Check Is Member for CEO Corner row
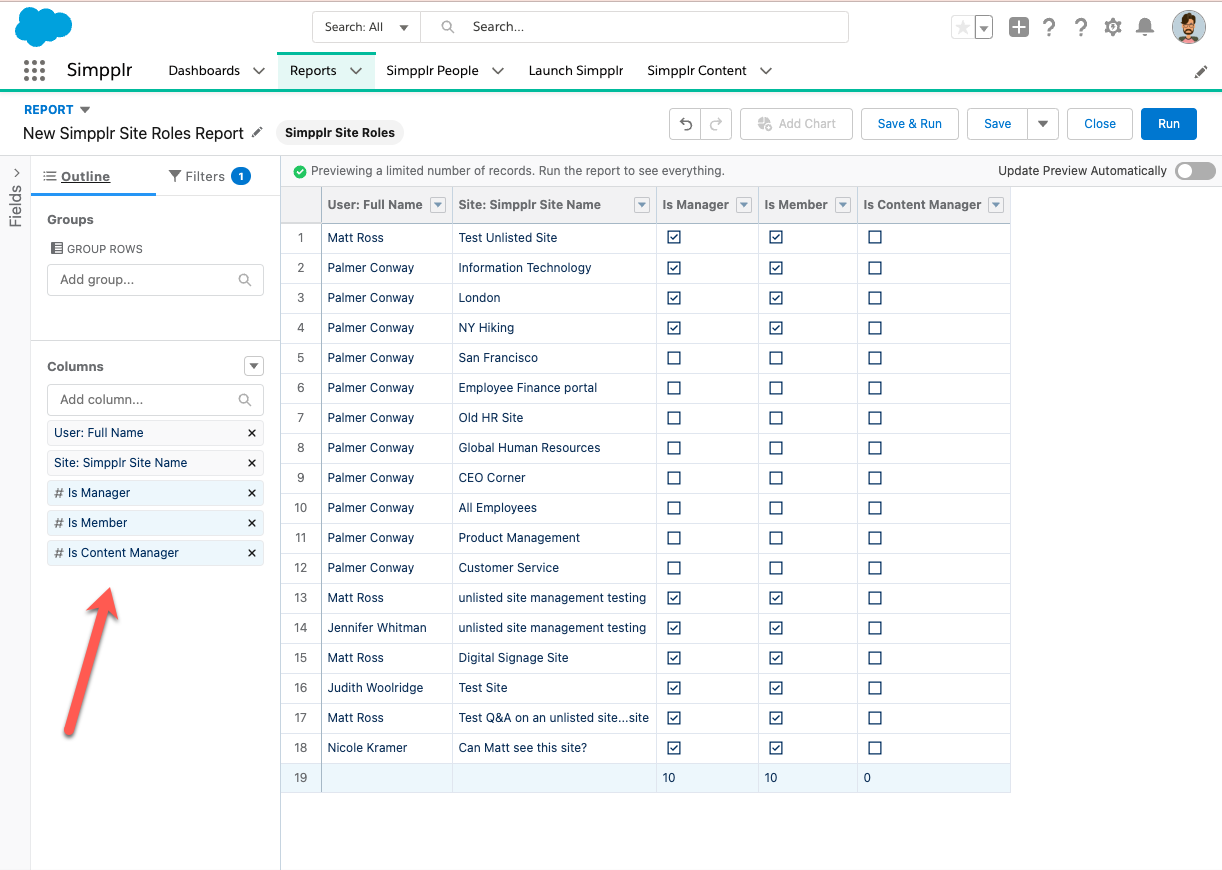The height and width of the screenshot is (870, 1222). pos(776,478)
